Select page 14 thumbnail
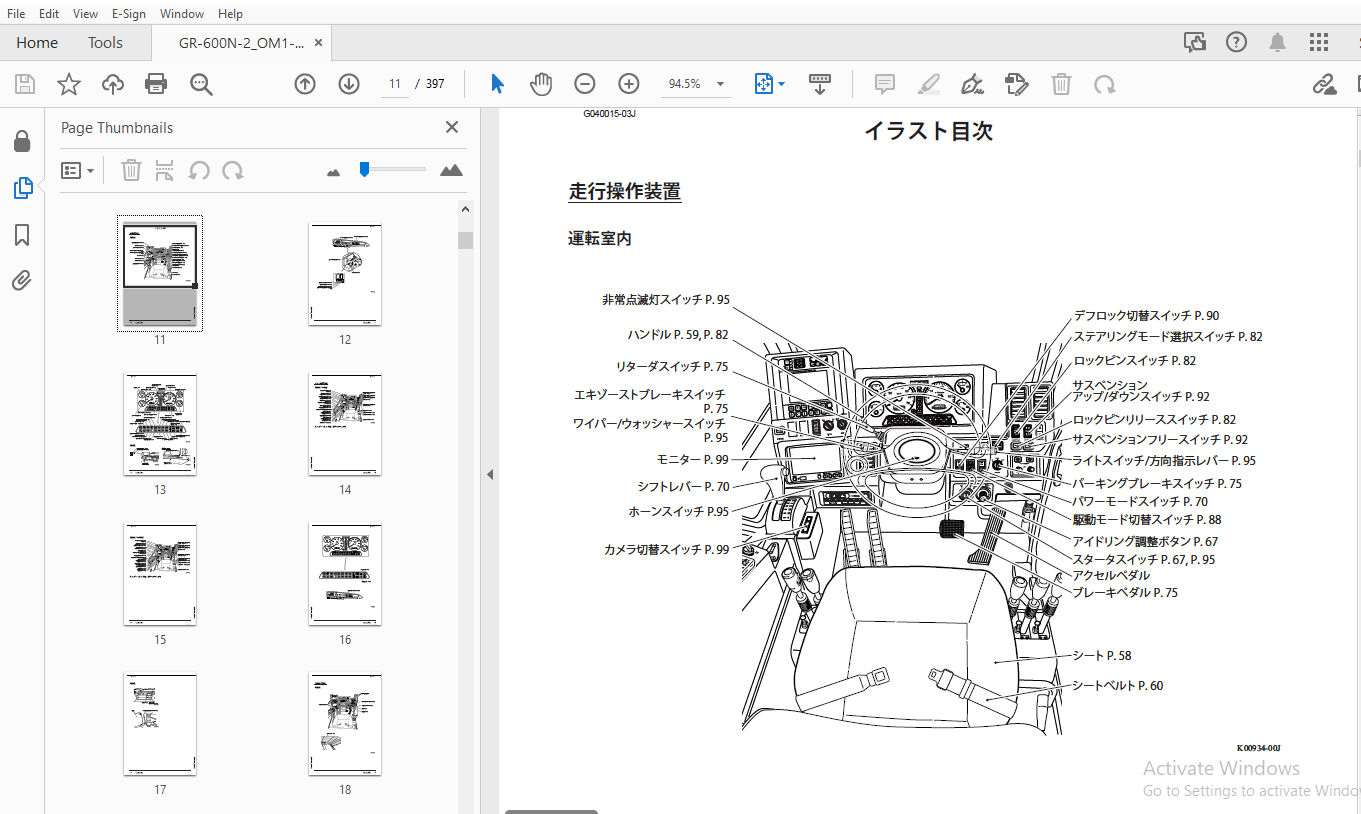1361x814 pixels. 345,424
